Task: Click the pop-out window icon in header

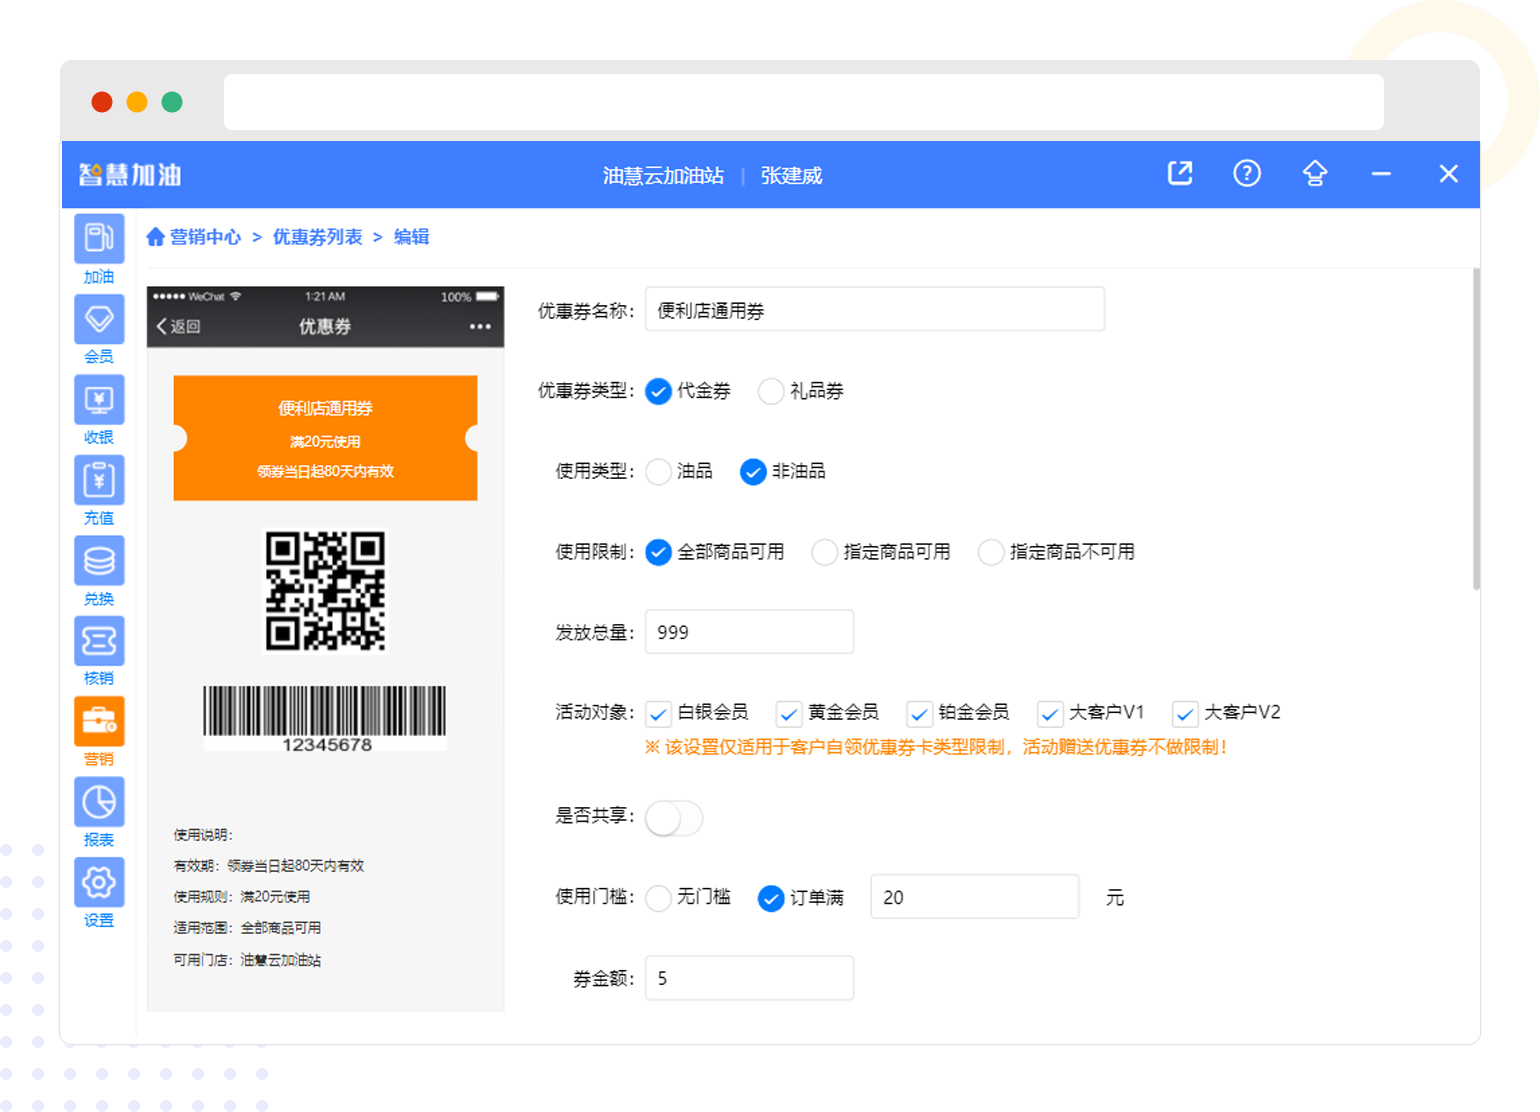Action: tap(1180, 174)
